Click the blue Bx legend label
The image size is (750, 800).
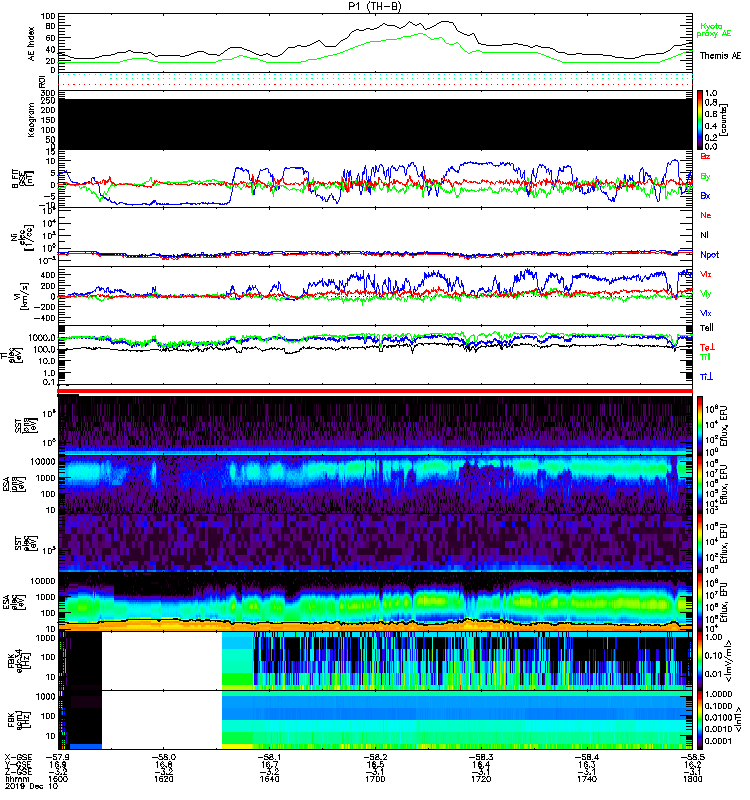(x=705, y=195)
